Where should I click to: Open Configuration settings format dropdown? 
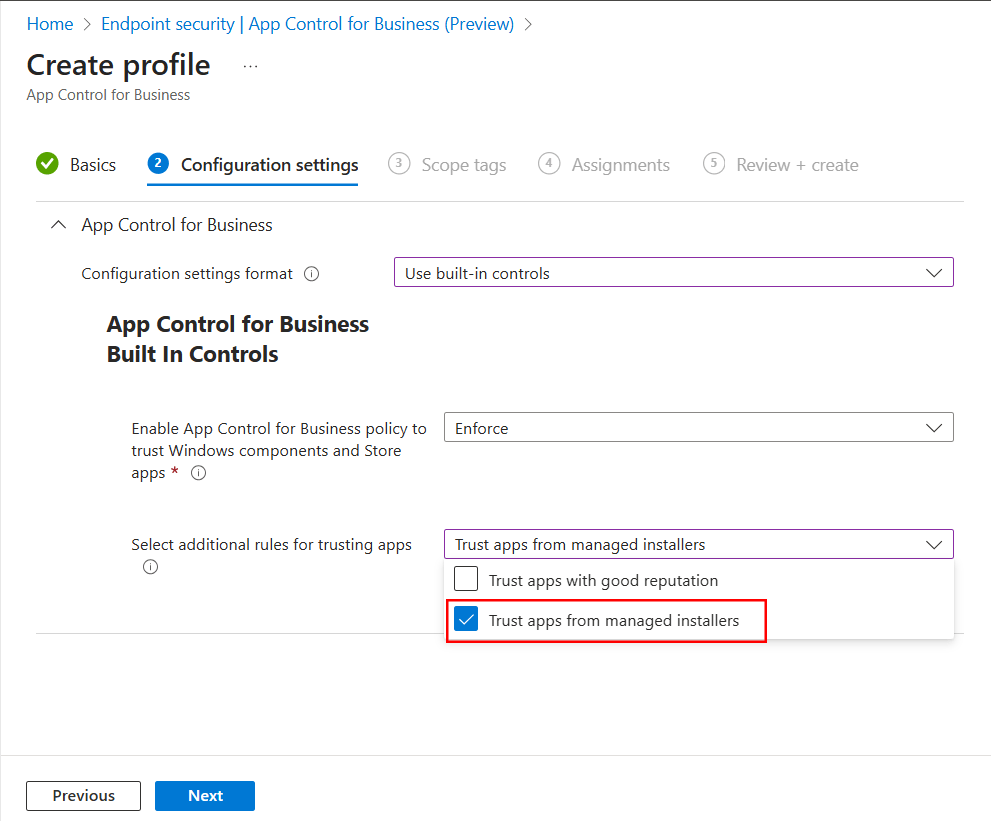[x=674, y=272]
